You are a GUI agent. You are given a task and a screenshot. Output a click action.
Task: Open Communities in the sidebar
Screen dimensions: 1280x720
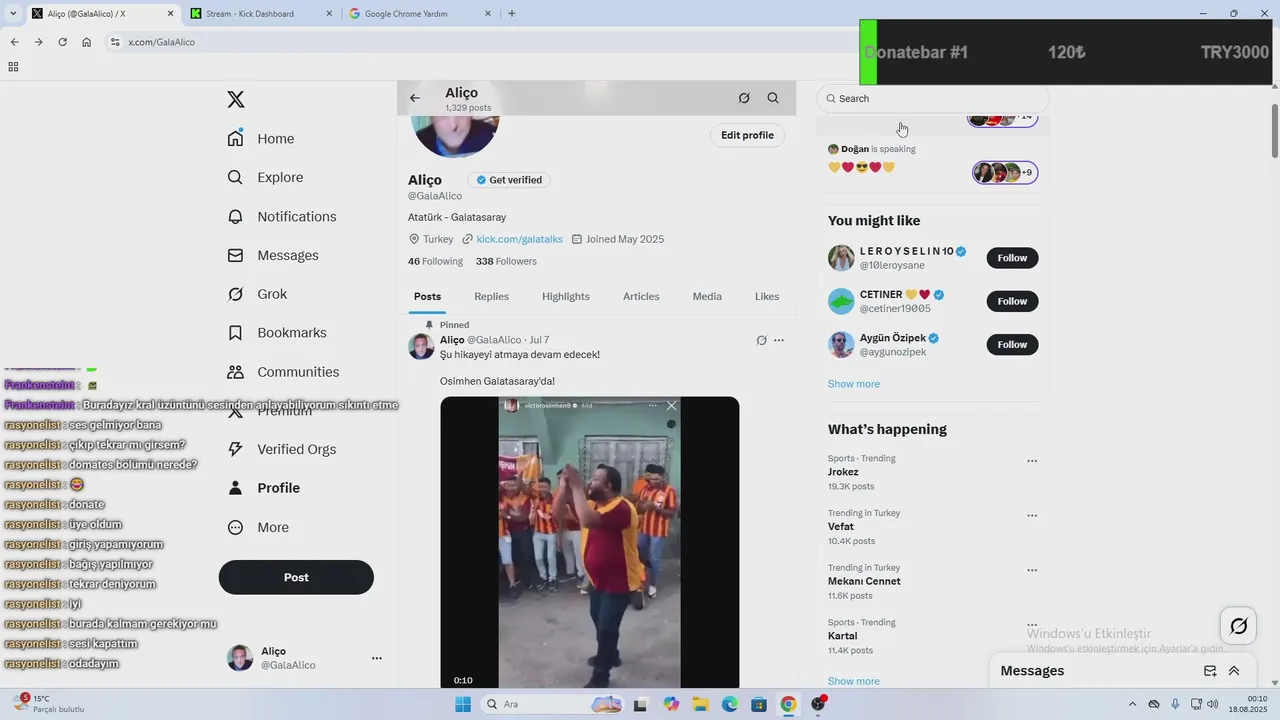(x=283, y=372)
